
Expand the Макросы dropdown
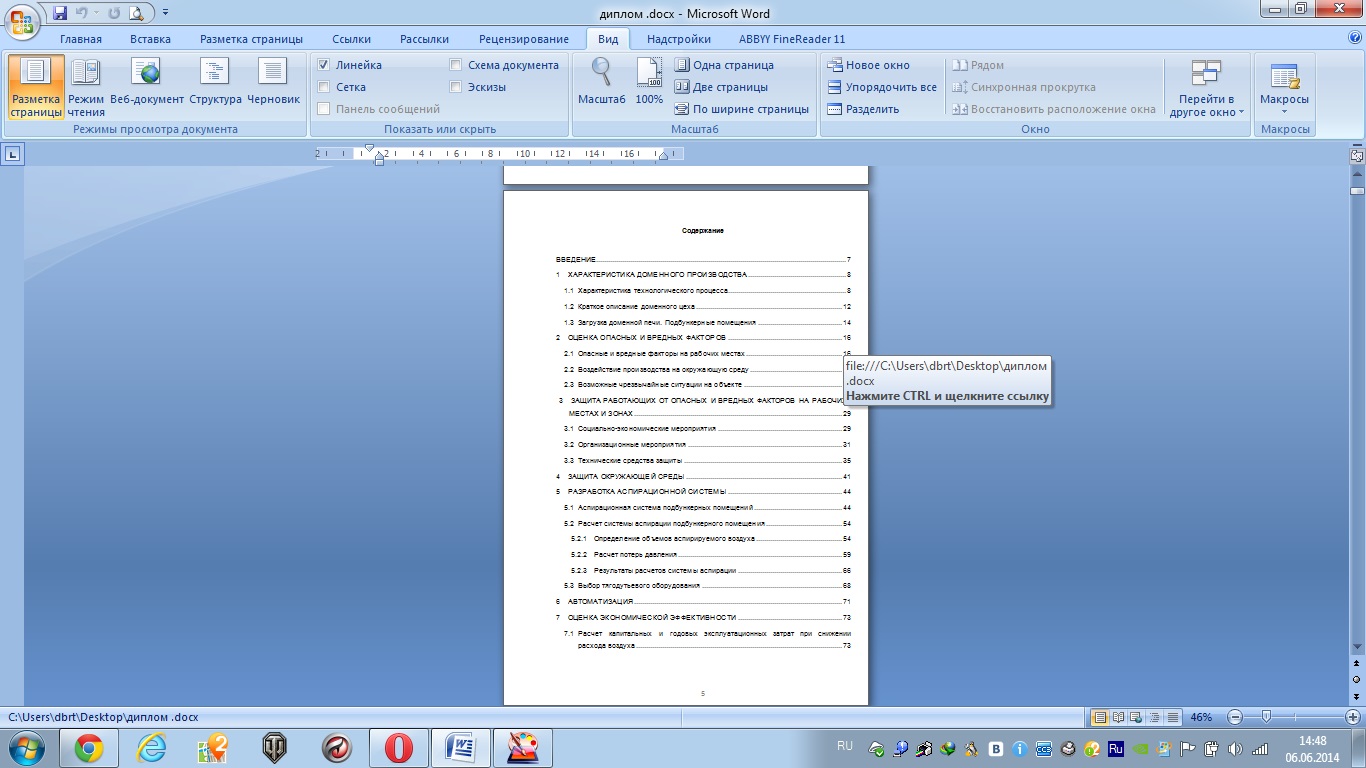(x=1284, y=87)
